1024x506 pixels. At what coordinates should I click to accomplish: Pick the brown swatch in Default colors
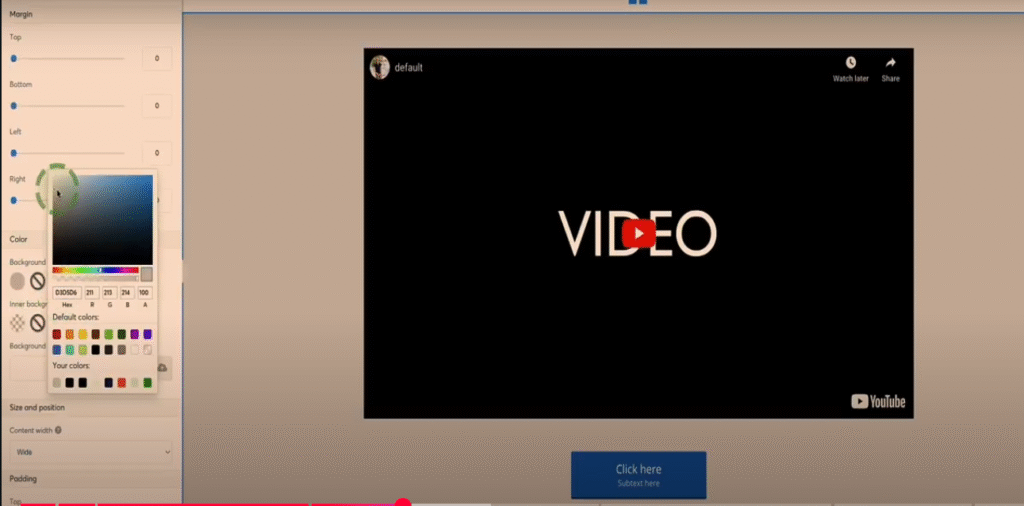[x=96, y=334]
